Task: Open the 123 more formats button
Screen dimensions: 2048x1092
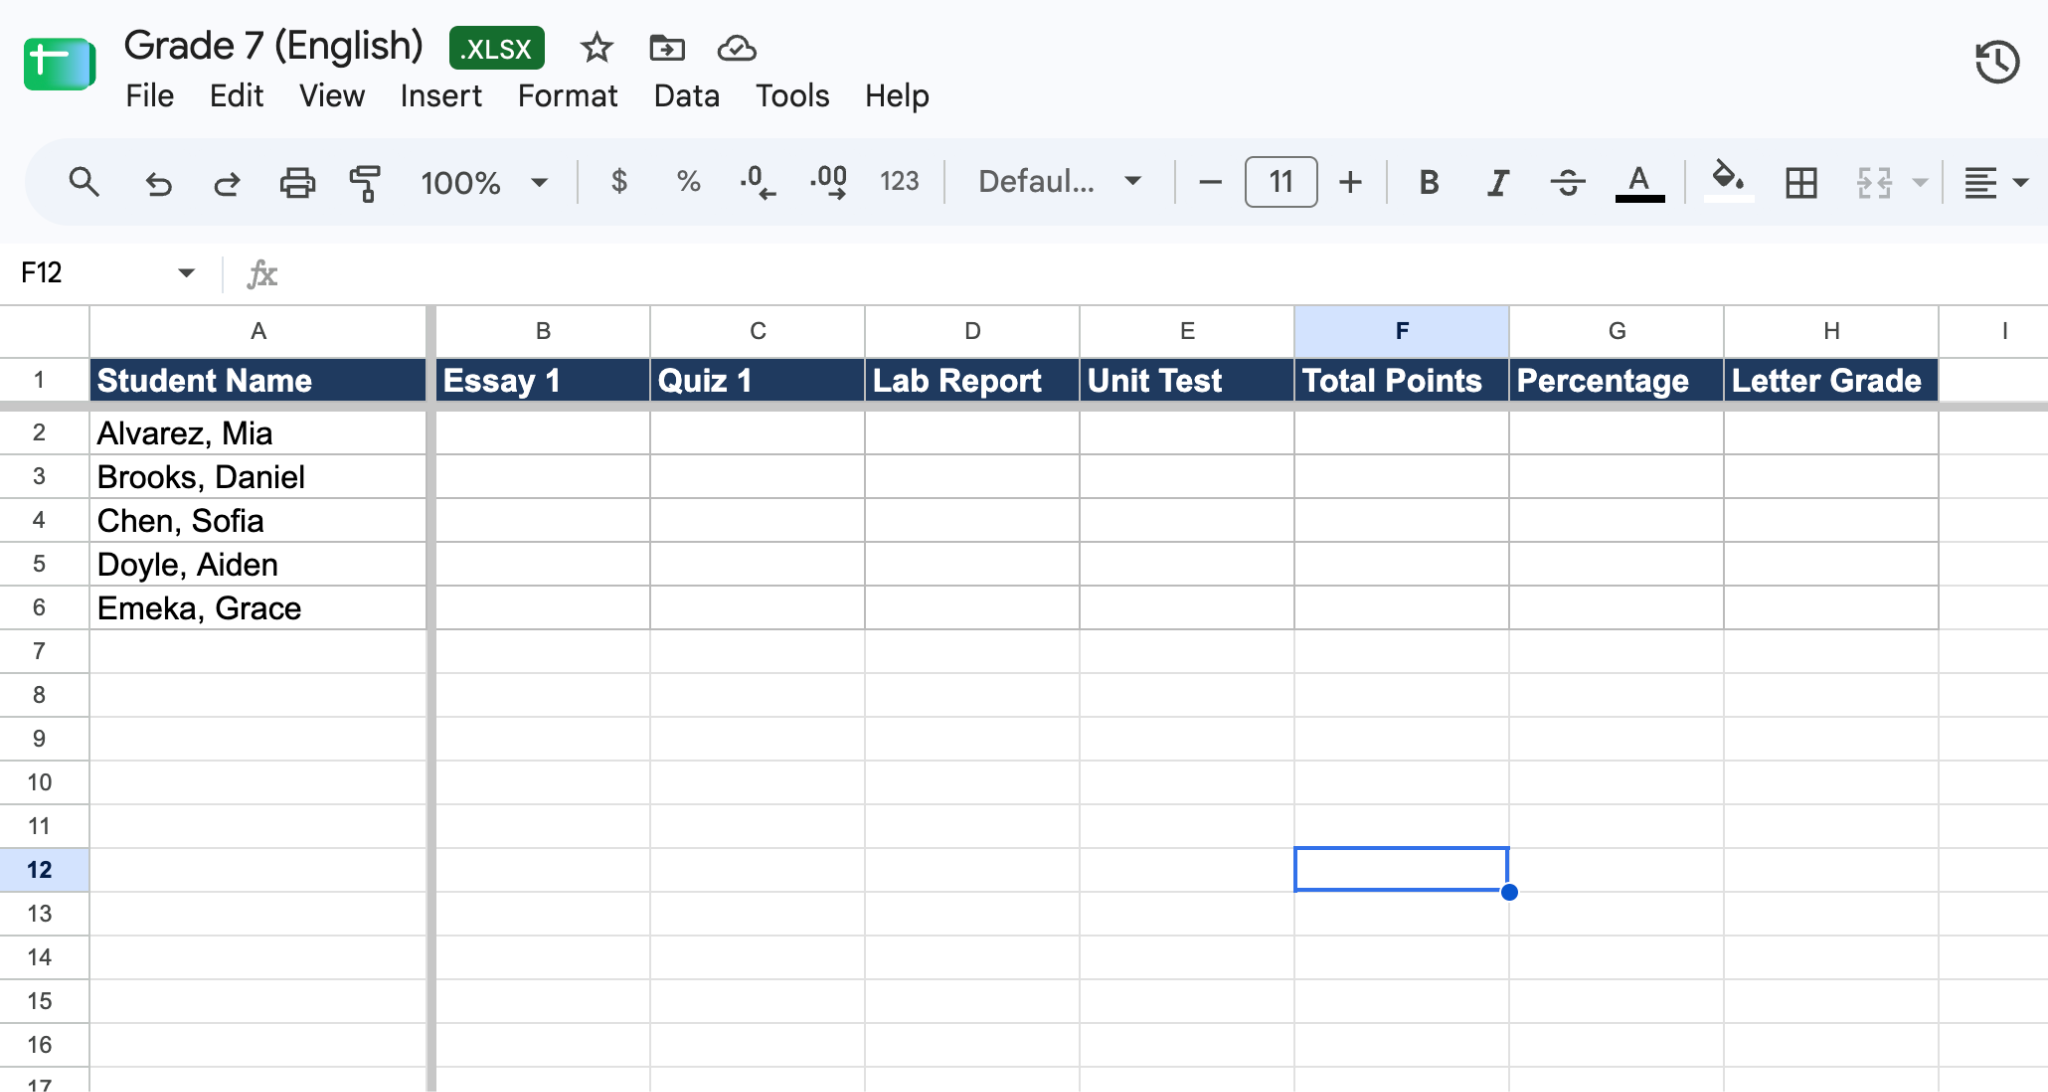Action: 899,181
